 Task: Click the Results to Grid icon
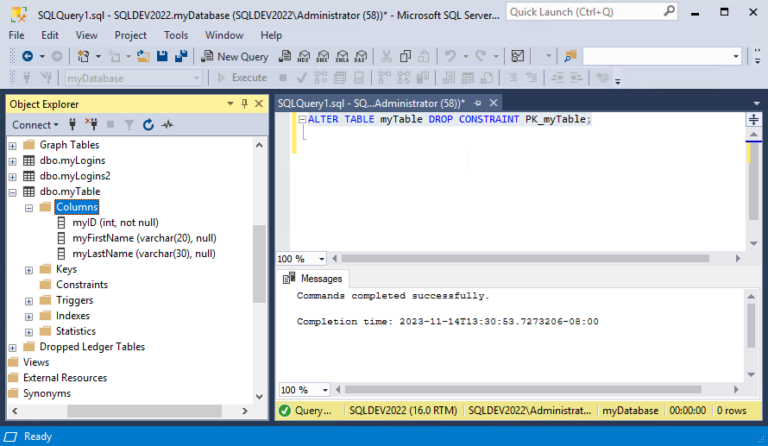tap(468, 78)
